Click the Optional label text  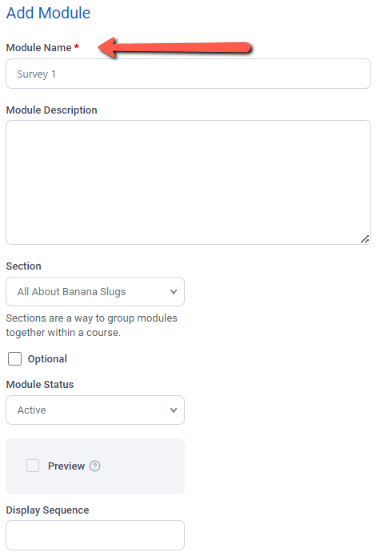pos(47,359)
